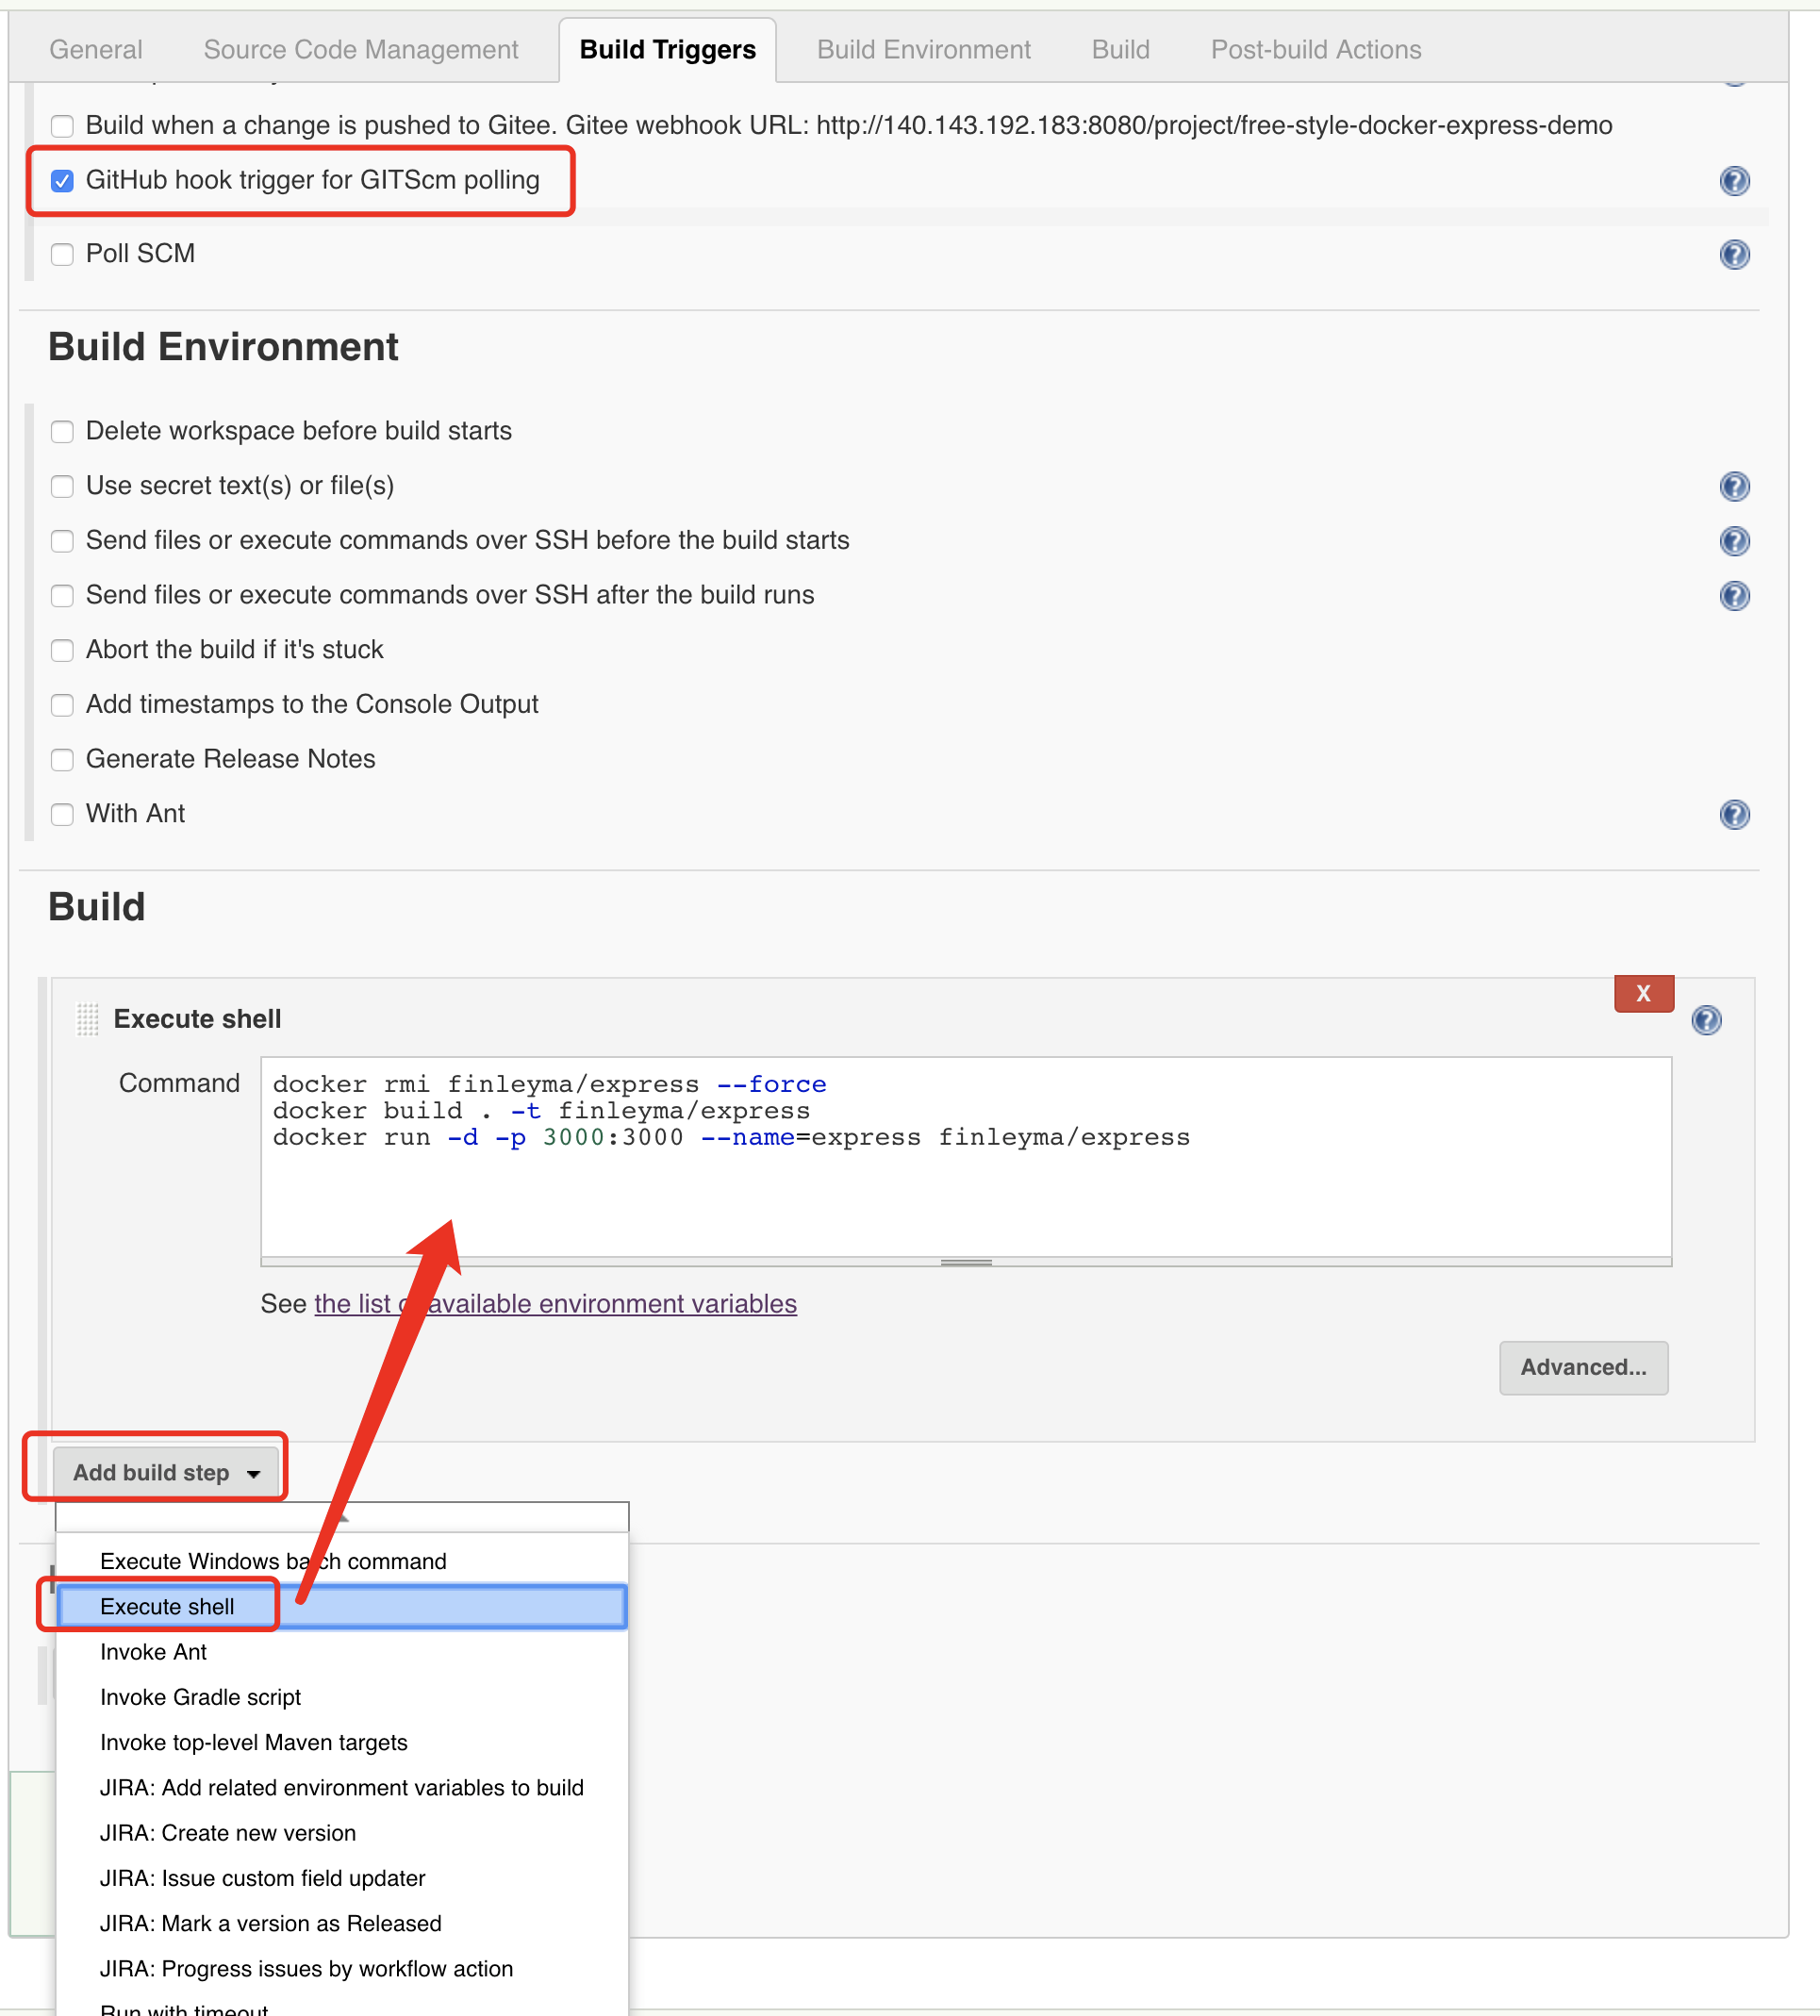Open help icon for Execute shell step

pos(1706,1020)
